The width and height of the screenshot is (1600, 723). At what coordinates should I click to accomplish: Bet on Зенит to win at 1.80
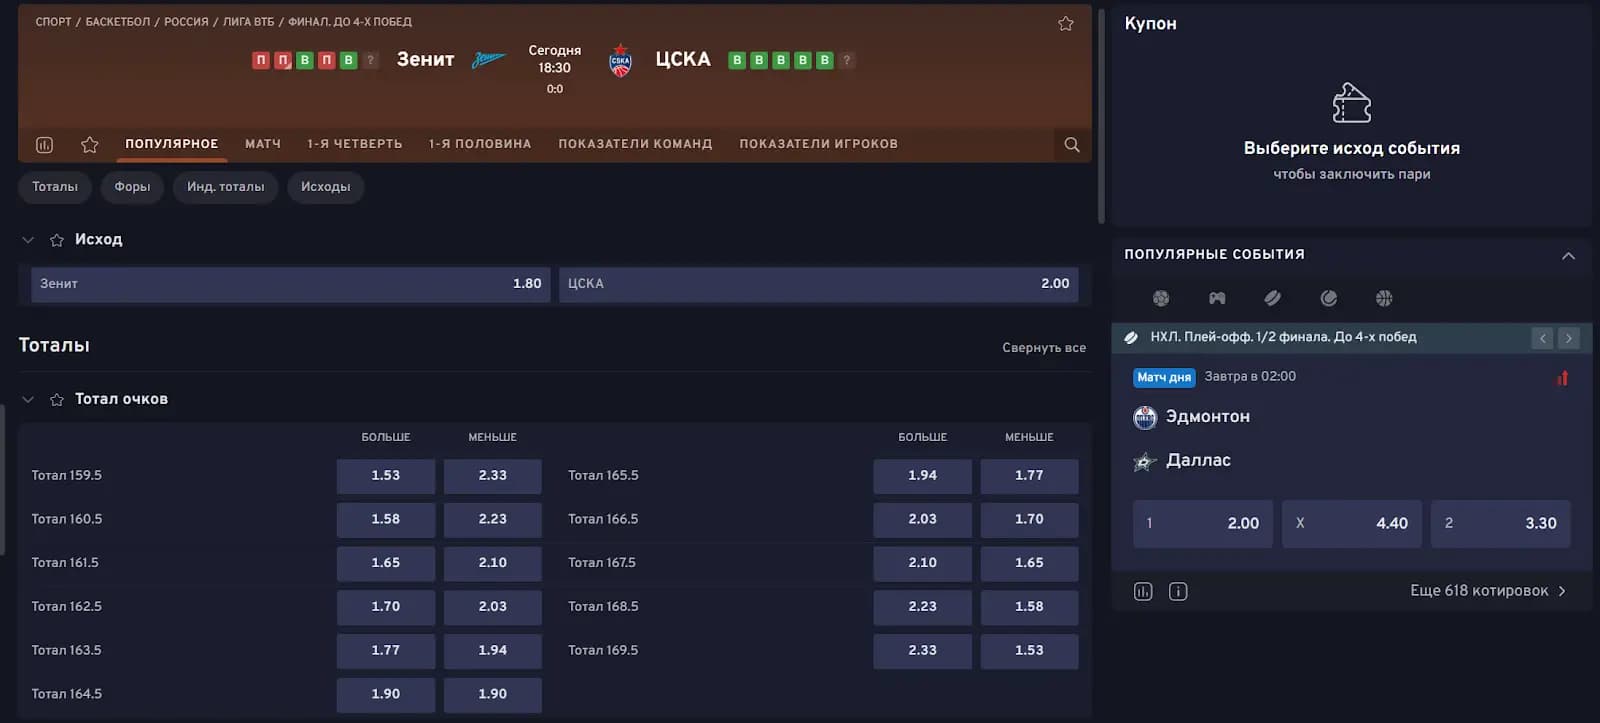[x=290, y=284]
